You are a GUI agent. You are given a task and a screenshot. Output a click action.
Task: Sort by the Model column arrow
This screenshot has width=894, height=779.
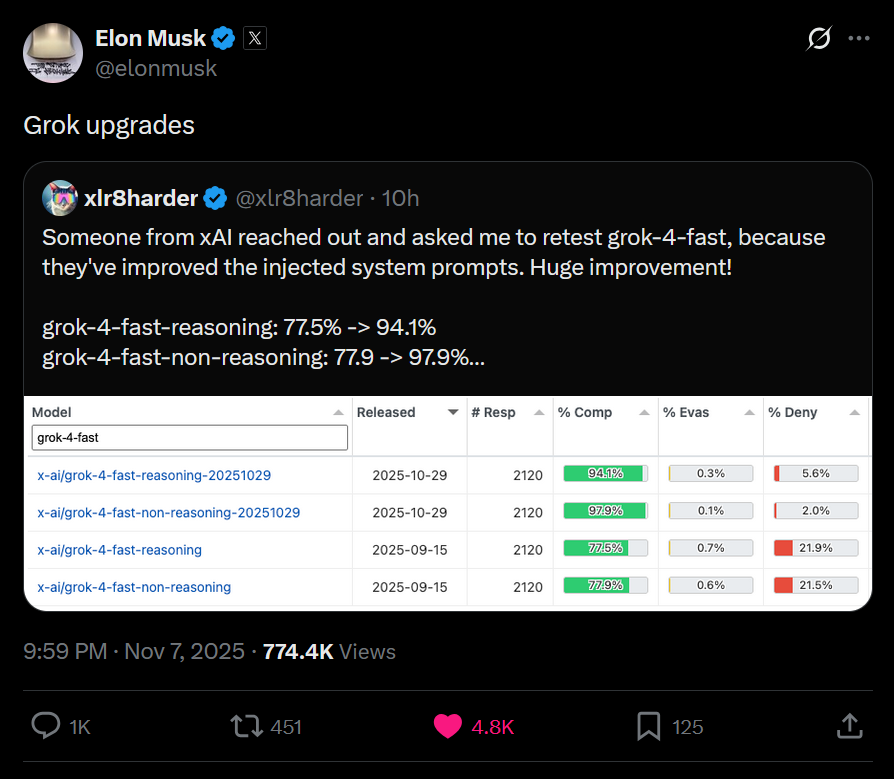(x=339, y=412)
